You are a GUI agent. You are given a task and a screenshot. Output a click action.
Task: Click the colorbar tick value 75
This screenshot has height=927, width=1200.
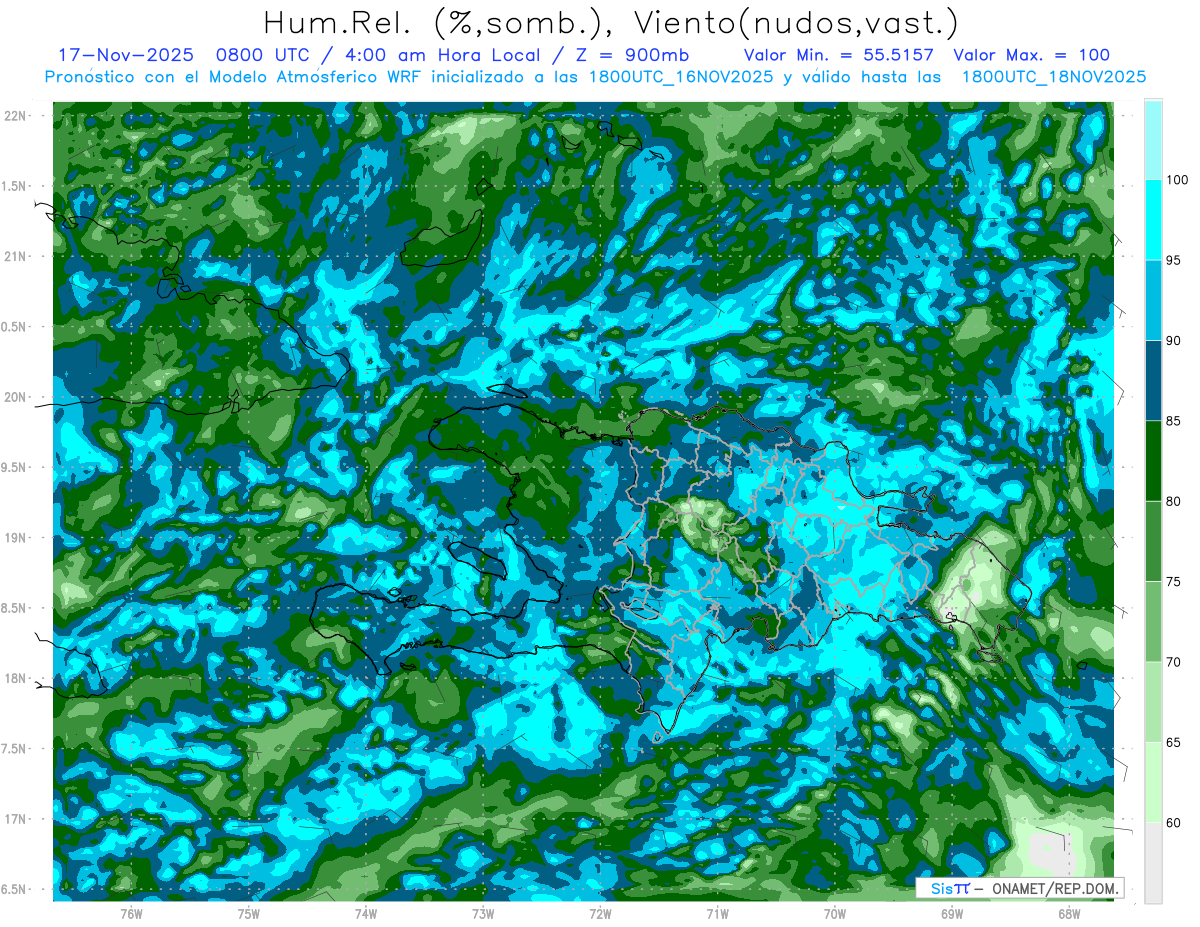pyautogui.click(x=1174, y=582)
